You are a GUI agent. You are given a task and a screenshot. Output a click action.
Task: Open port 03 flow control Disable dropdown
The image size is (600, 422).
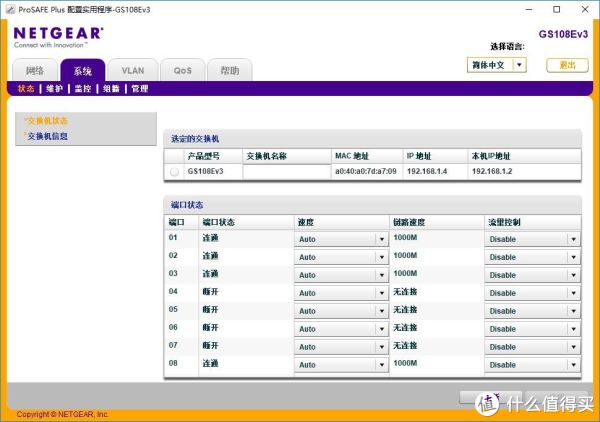(532, 275)
